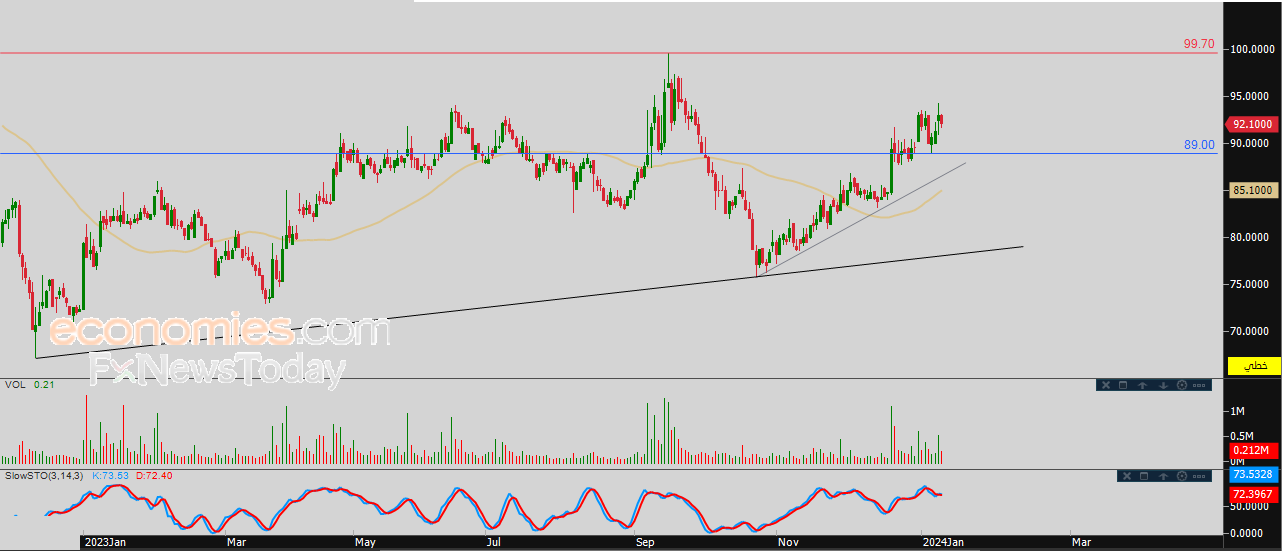Close the SlowSTO indicator panel
This screenshot has height=551, width=1282.
(1127, 476)
